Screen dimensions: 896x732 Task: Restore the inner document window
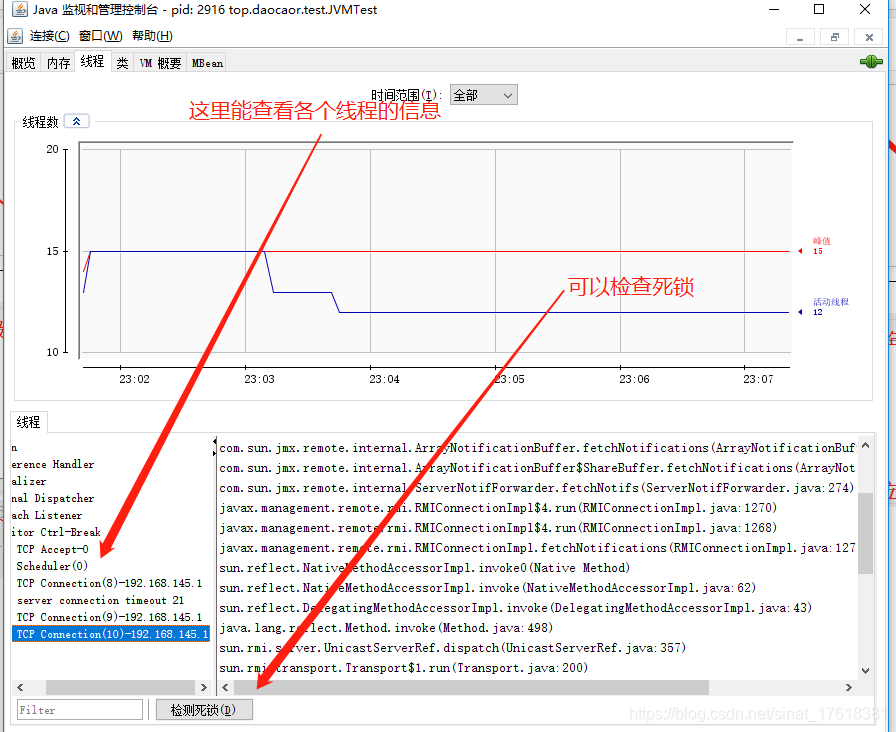coord(834,37)
